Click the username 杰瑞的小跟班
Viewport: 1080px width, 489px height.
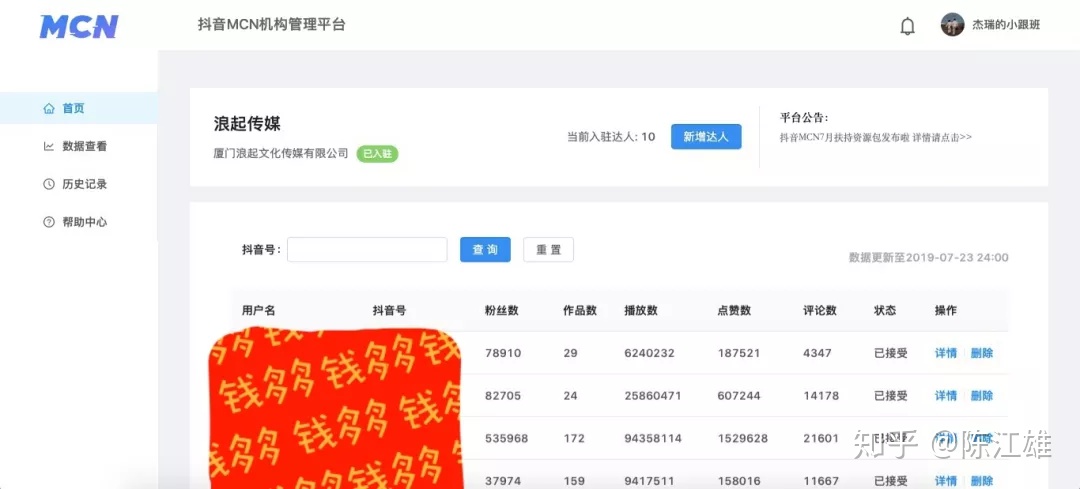[x=1006, y=25]
